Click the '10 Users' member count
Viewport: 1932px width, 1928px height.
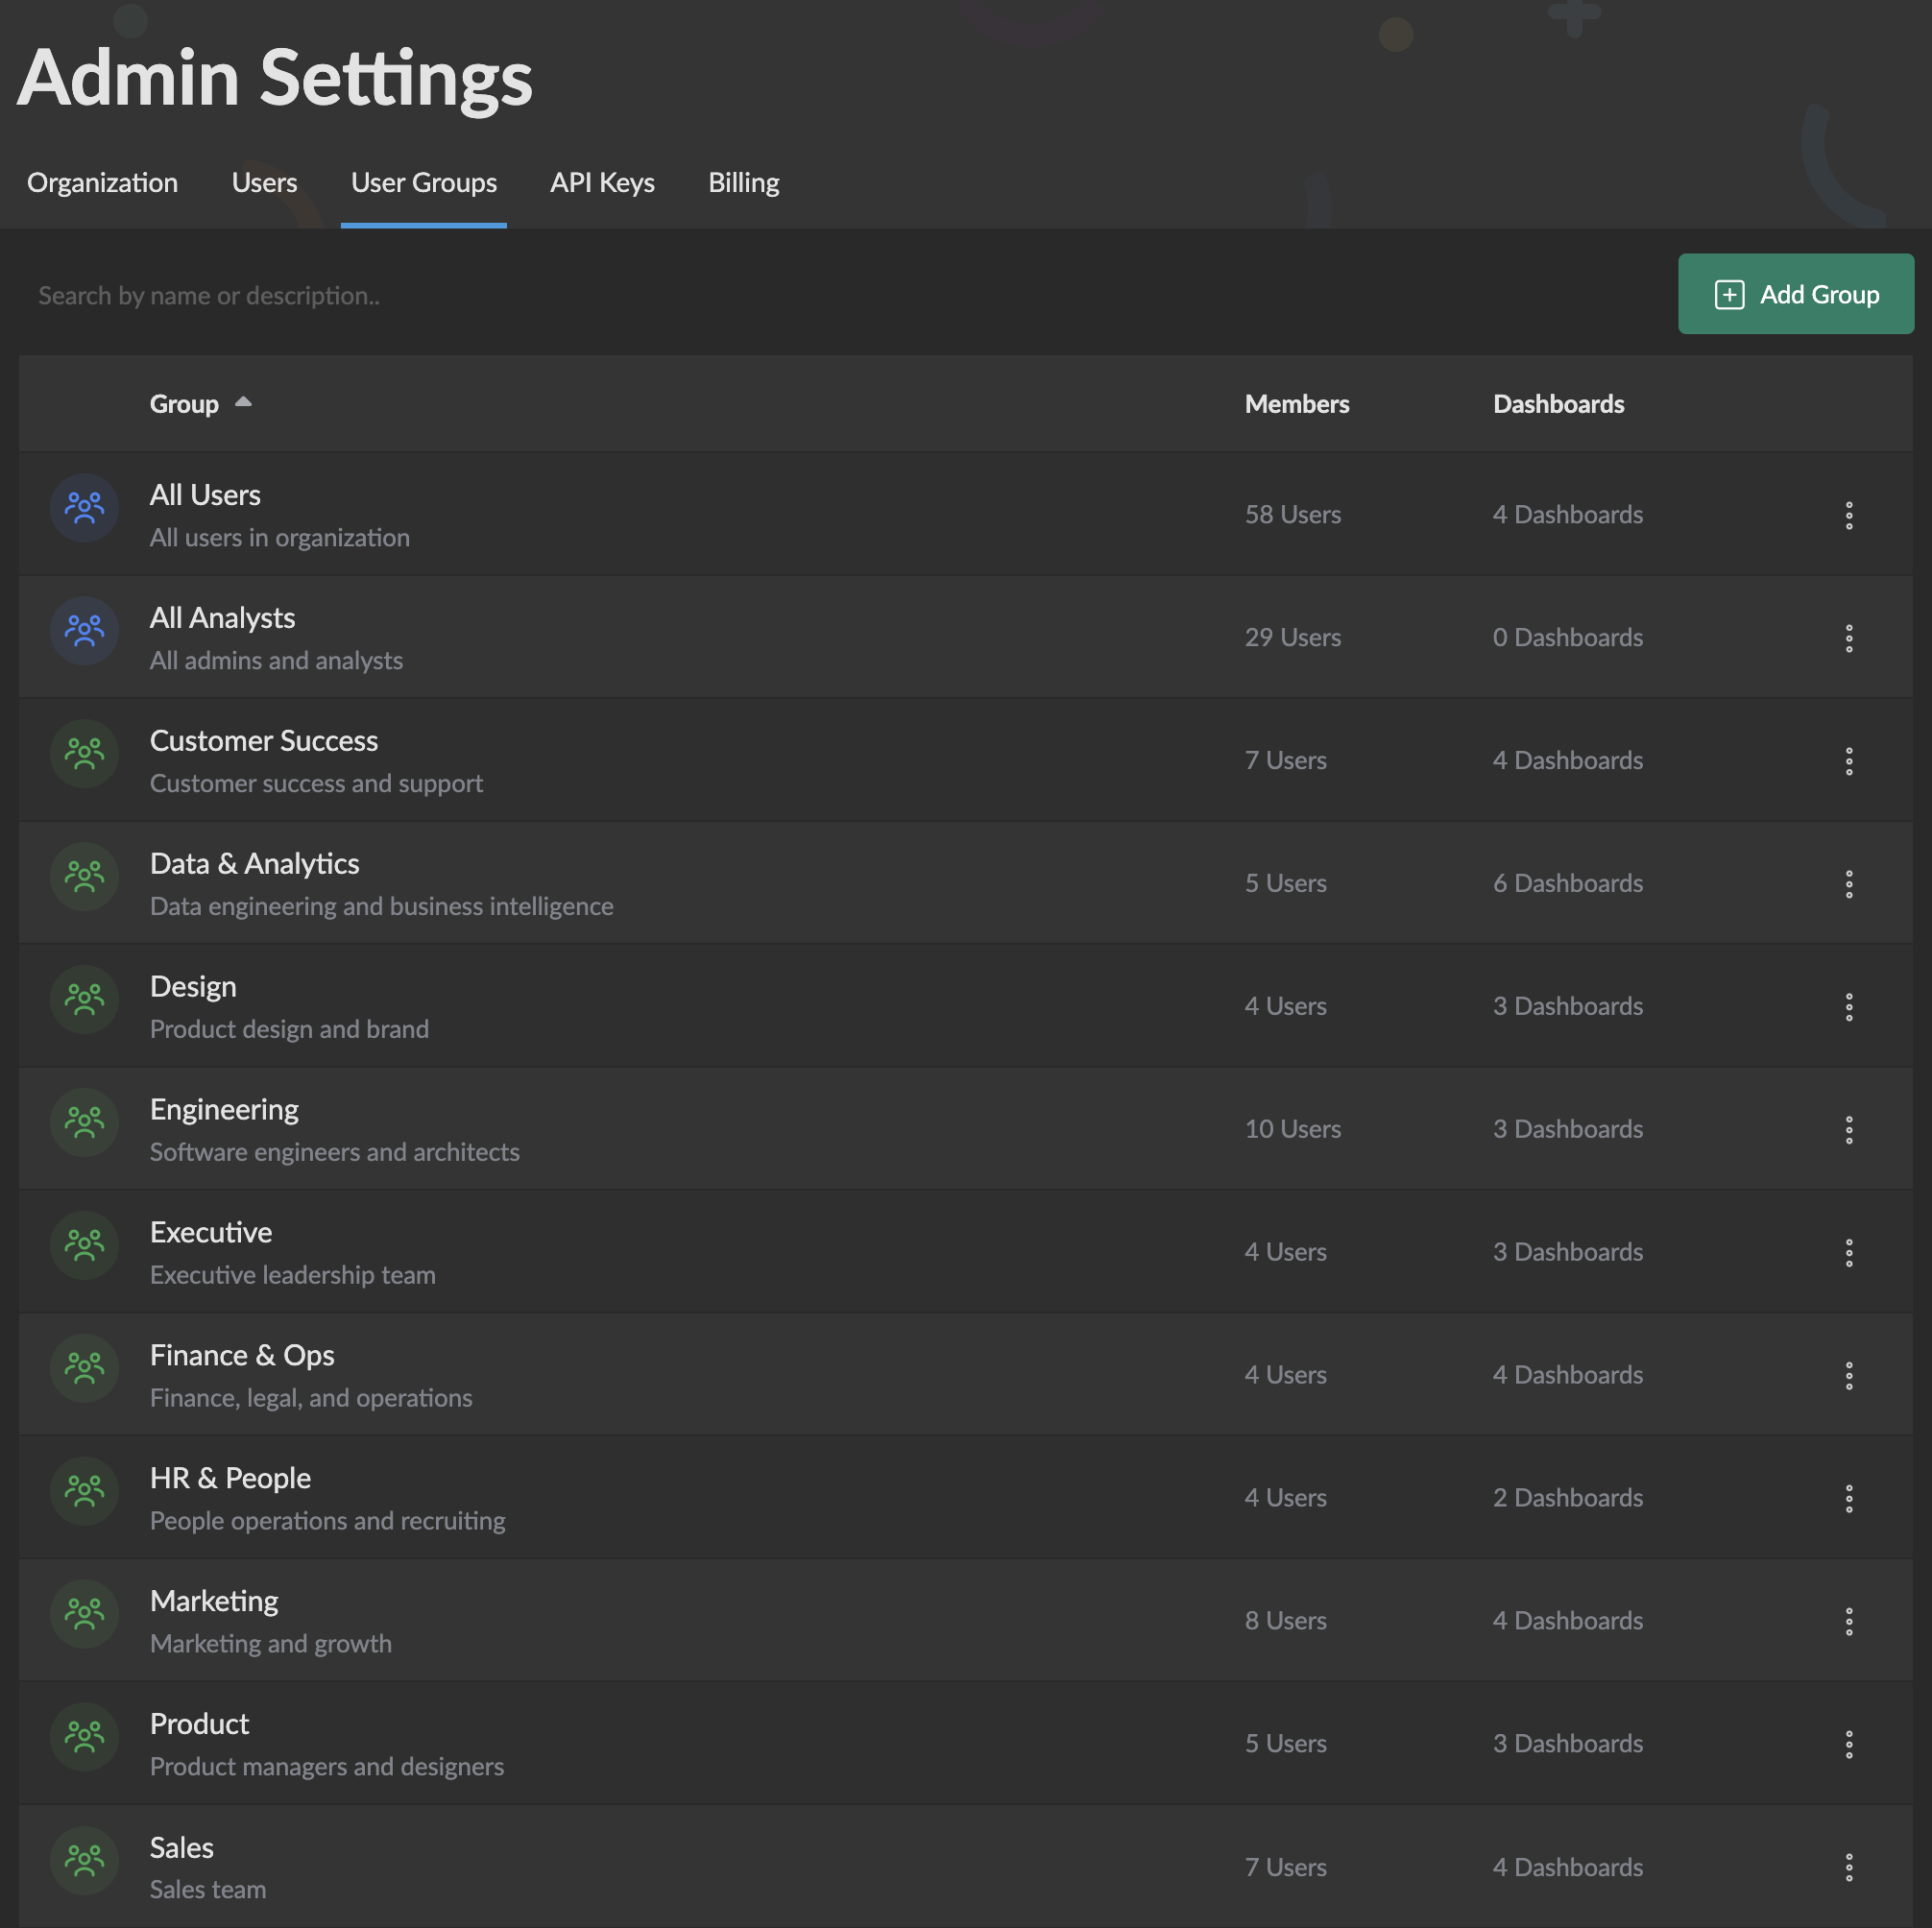click(x=1292, y=1129)
